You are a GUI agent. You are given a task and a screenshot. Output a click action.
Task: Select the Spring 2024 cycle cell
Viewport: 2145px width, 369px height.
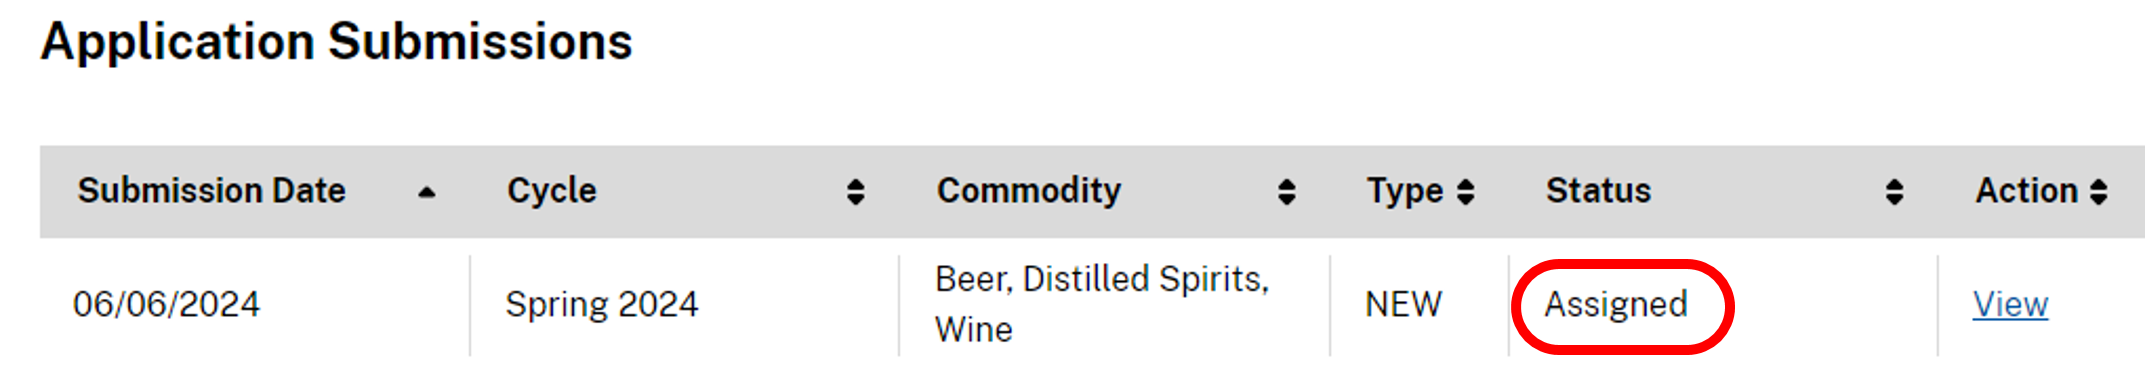pyautogui.click(x=601, y=304)
